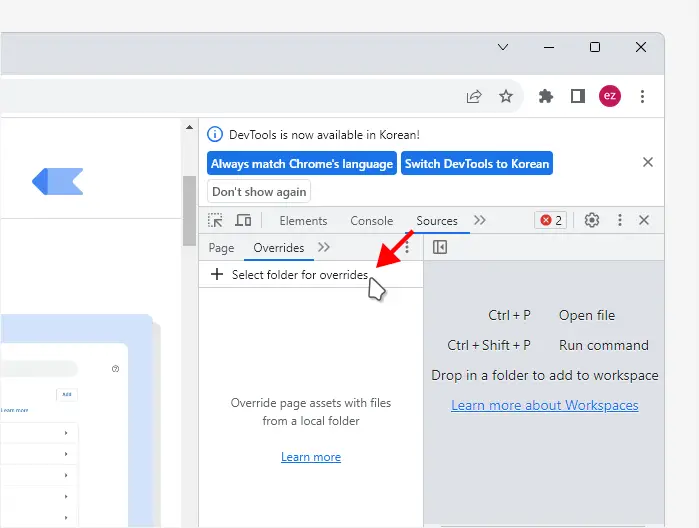
Task: Select the Sources tab
Action: 437,221
